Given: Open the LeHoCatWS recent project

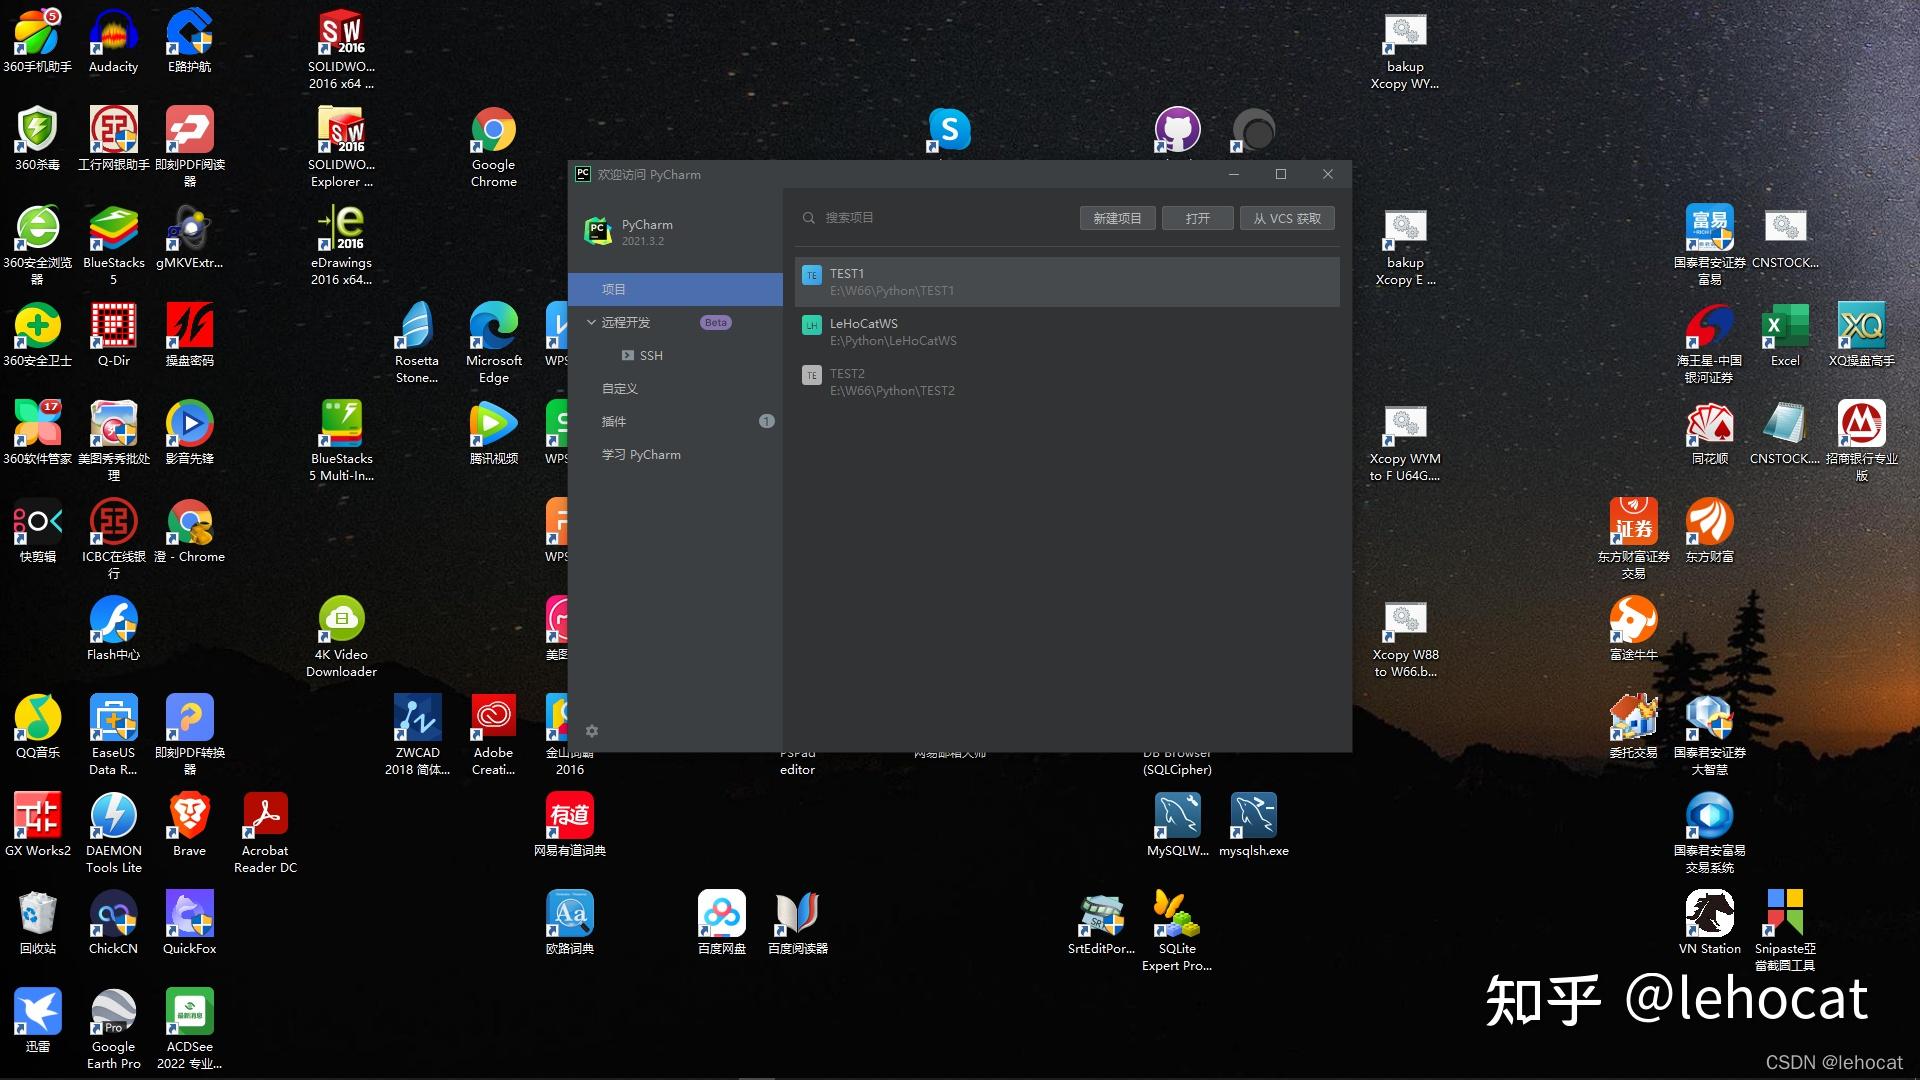Looking at the screenshot, I should click(x=1066, y=332).
